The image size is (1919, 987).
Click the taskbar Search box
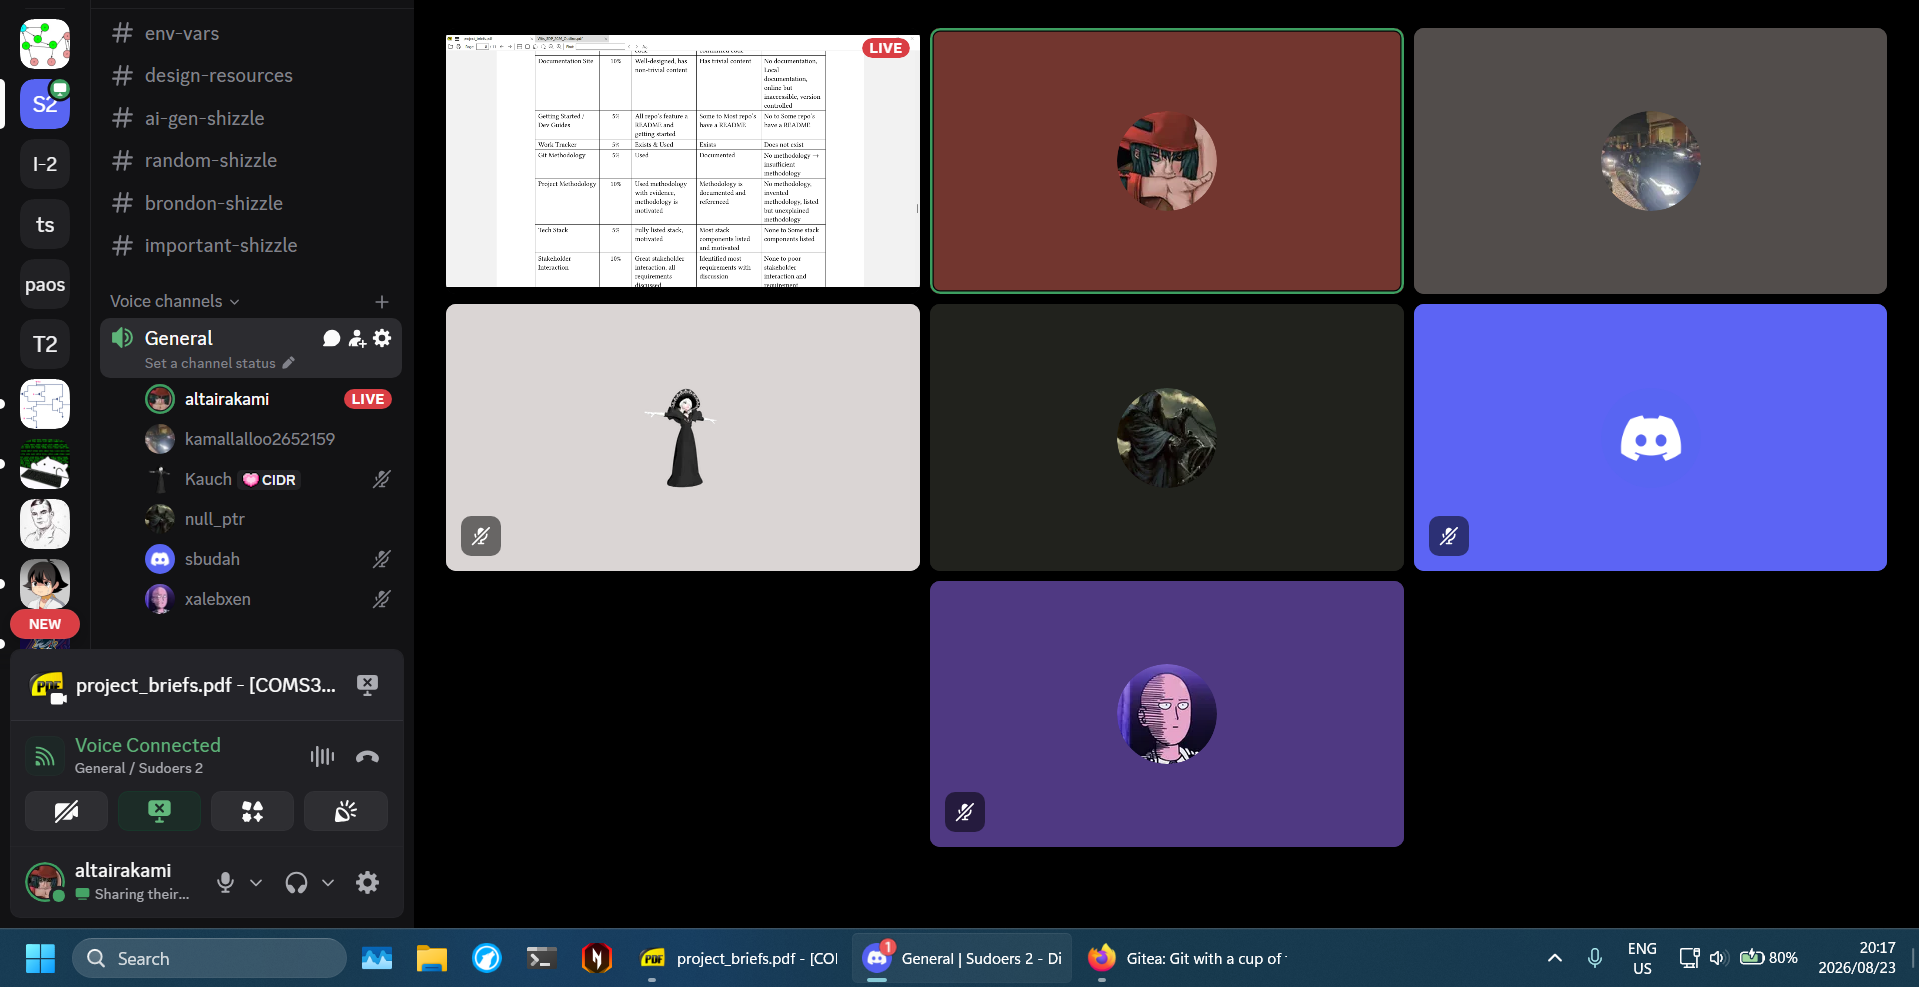point(209,958)
